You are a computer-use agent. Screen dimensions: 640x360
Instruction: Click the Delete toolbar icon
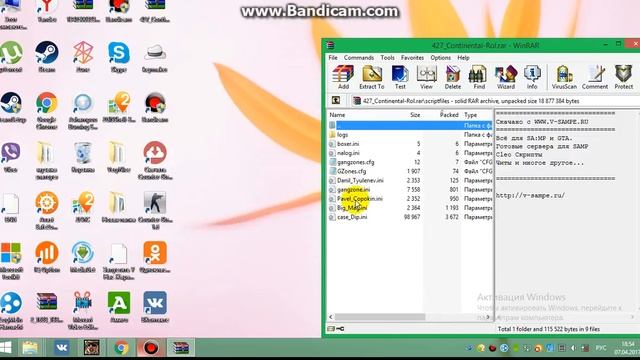point(453,77)
